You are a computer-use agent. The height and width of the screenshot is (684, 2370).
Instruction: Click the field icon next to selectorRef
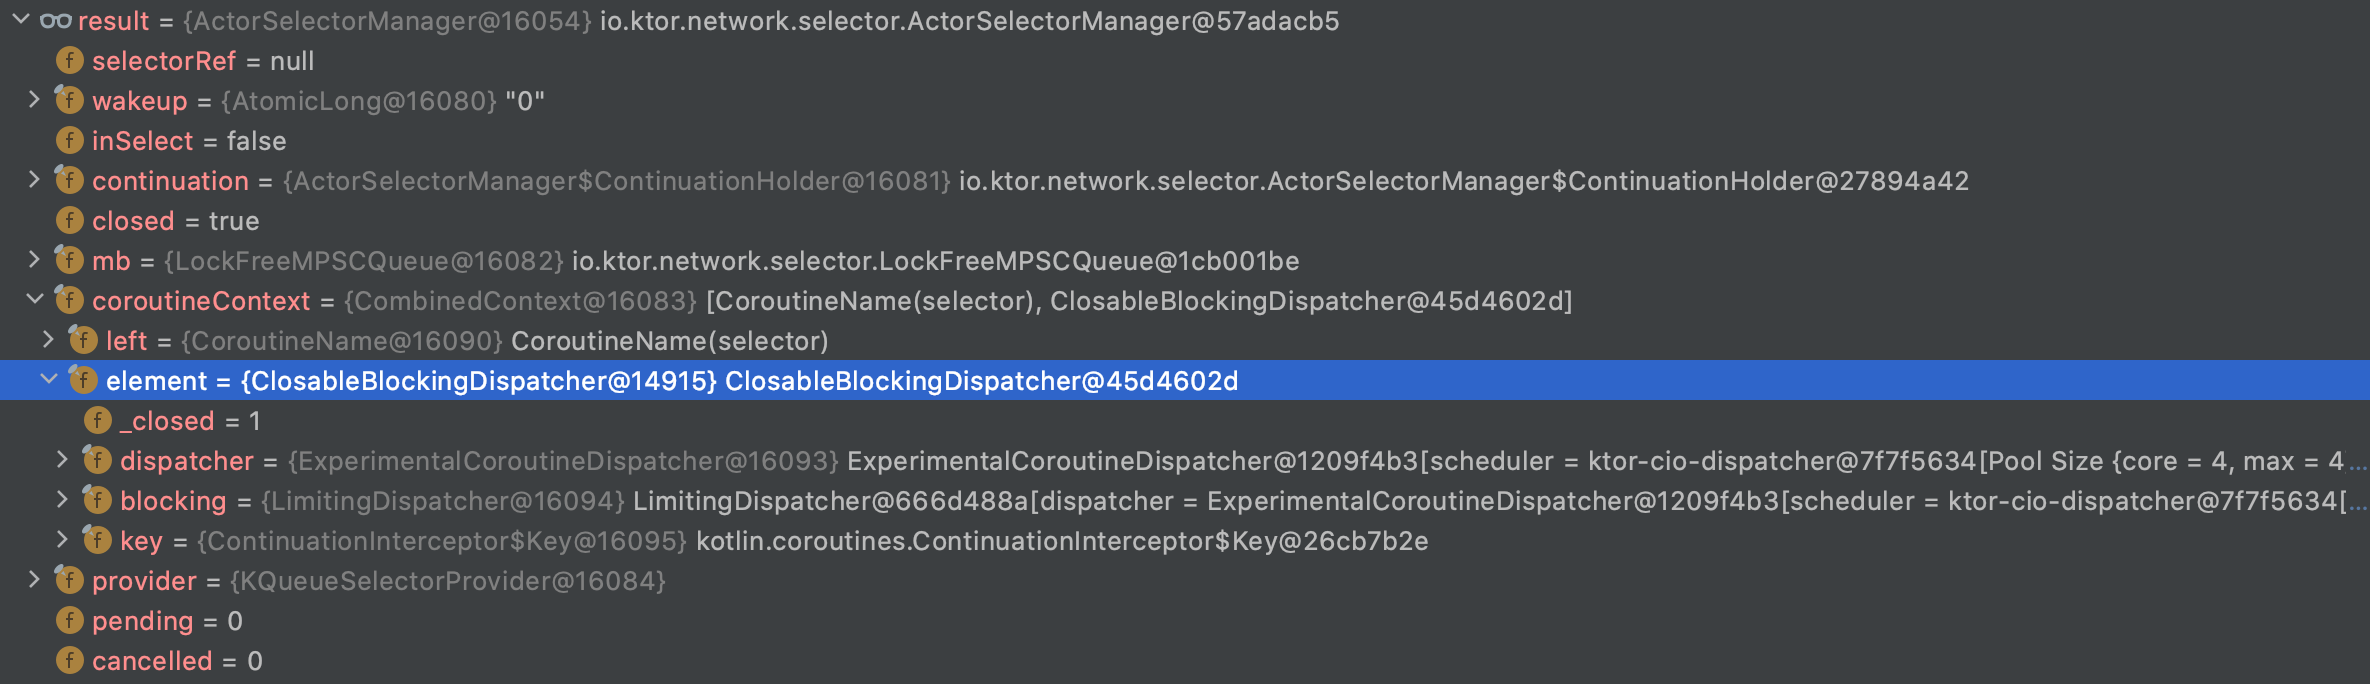click(67, 60)
